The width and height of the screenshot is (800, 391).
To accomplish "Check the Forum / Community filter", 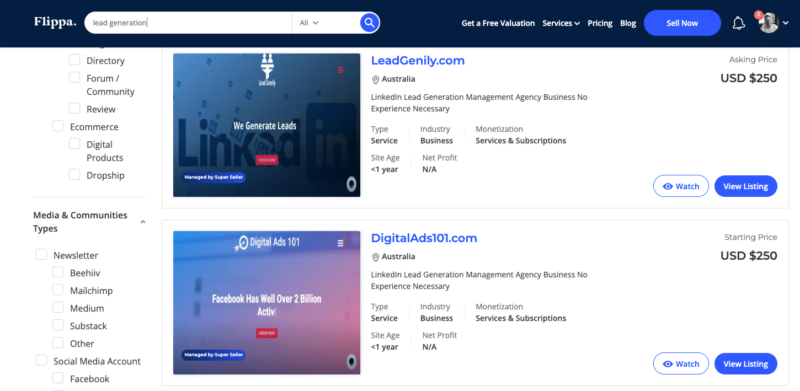I will click(x=74, y=78).
